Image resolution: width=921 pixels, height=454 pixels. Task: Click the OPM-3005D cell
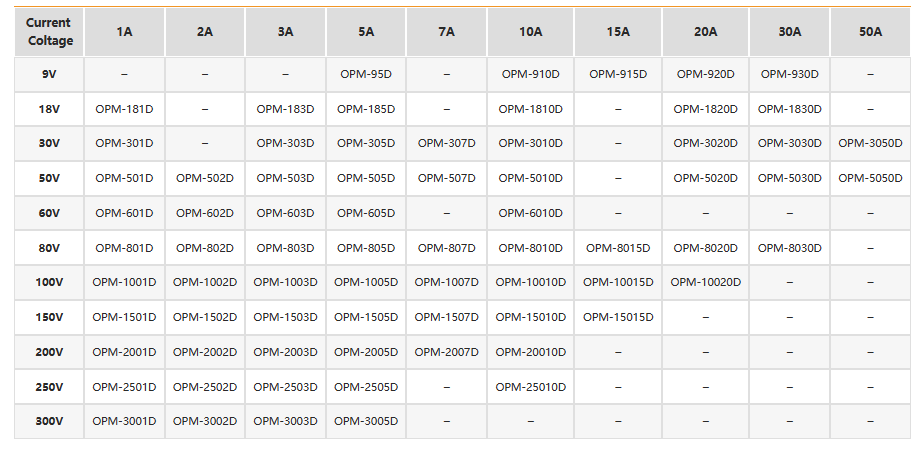(366, 421)
